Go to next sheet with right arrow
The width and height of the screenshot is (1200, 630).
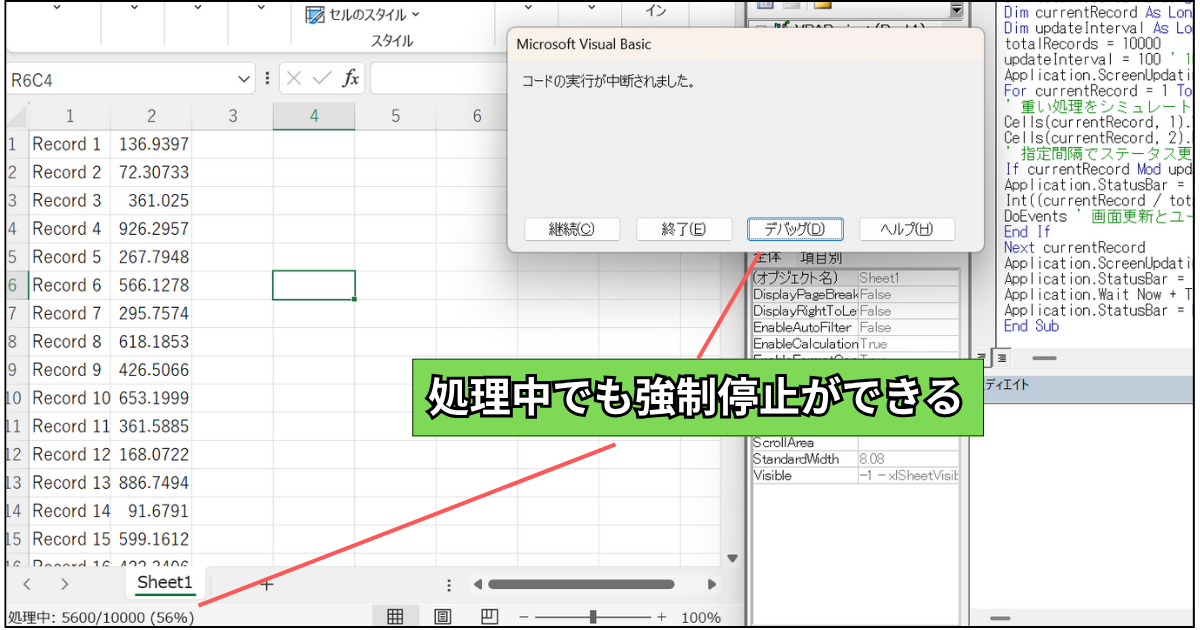click(x=64, y=584)
